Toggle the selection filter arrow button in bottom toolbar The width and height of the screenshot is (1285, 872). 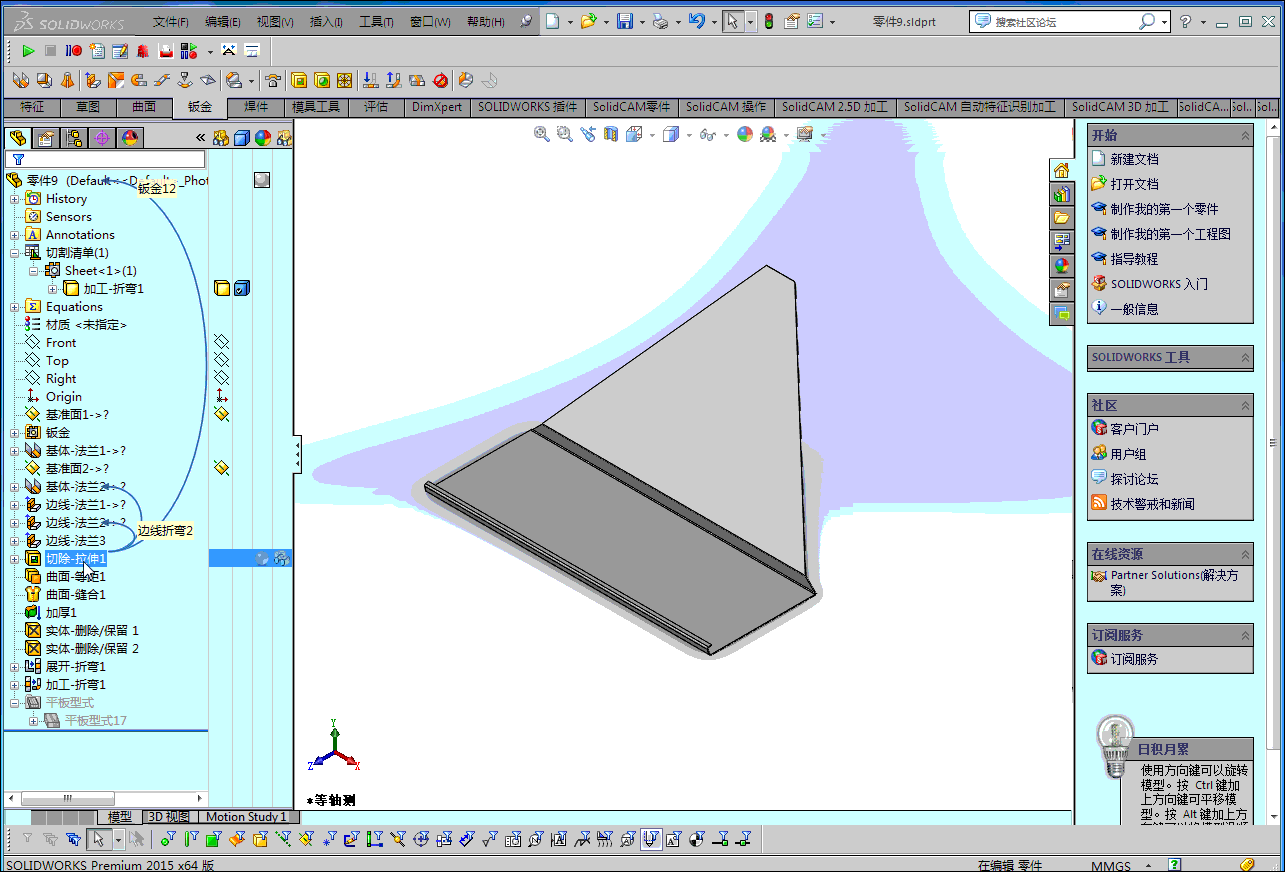tap(97, 838)
